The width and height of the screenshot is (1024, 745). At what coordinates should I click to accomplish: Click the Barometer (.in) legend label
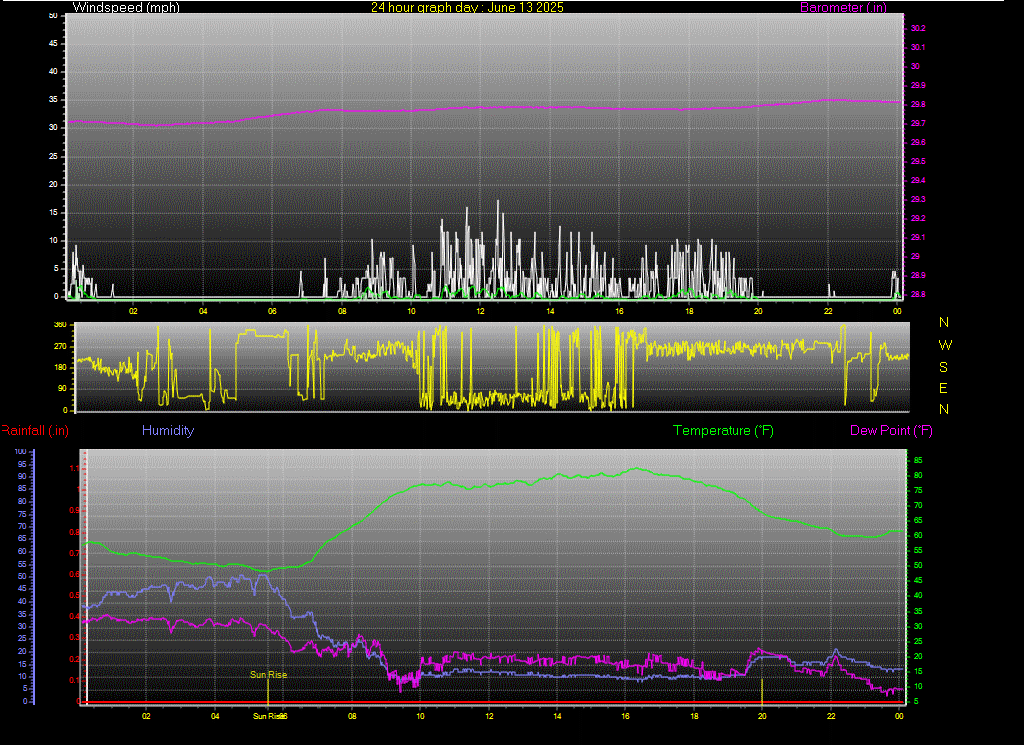843,7
